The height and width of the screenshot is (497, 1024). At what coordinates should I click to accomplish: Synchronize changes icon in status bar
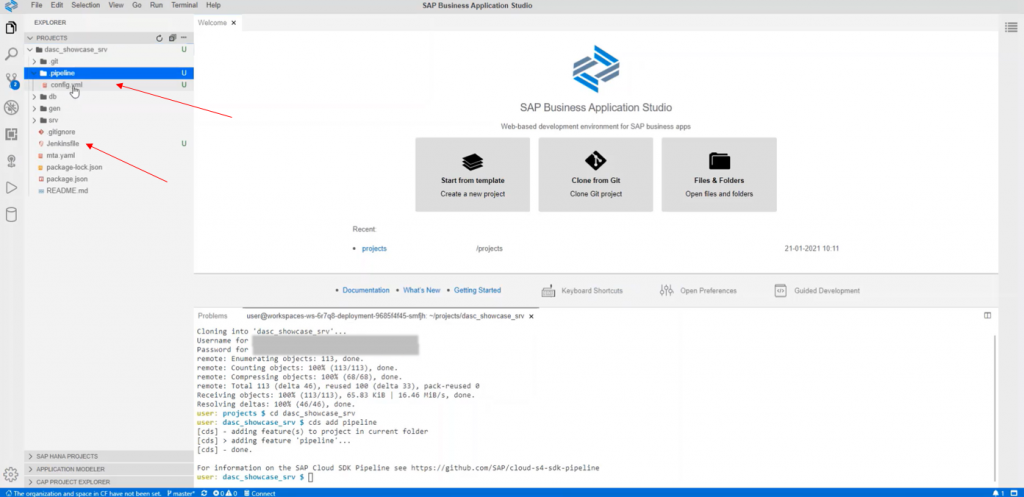[204, 493]
